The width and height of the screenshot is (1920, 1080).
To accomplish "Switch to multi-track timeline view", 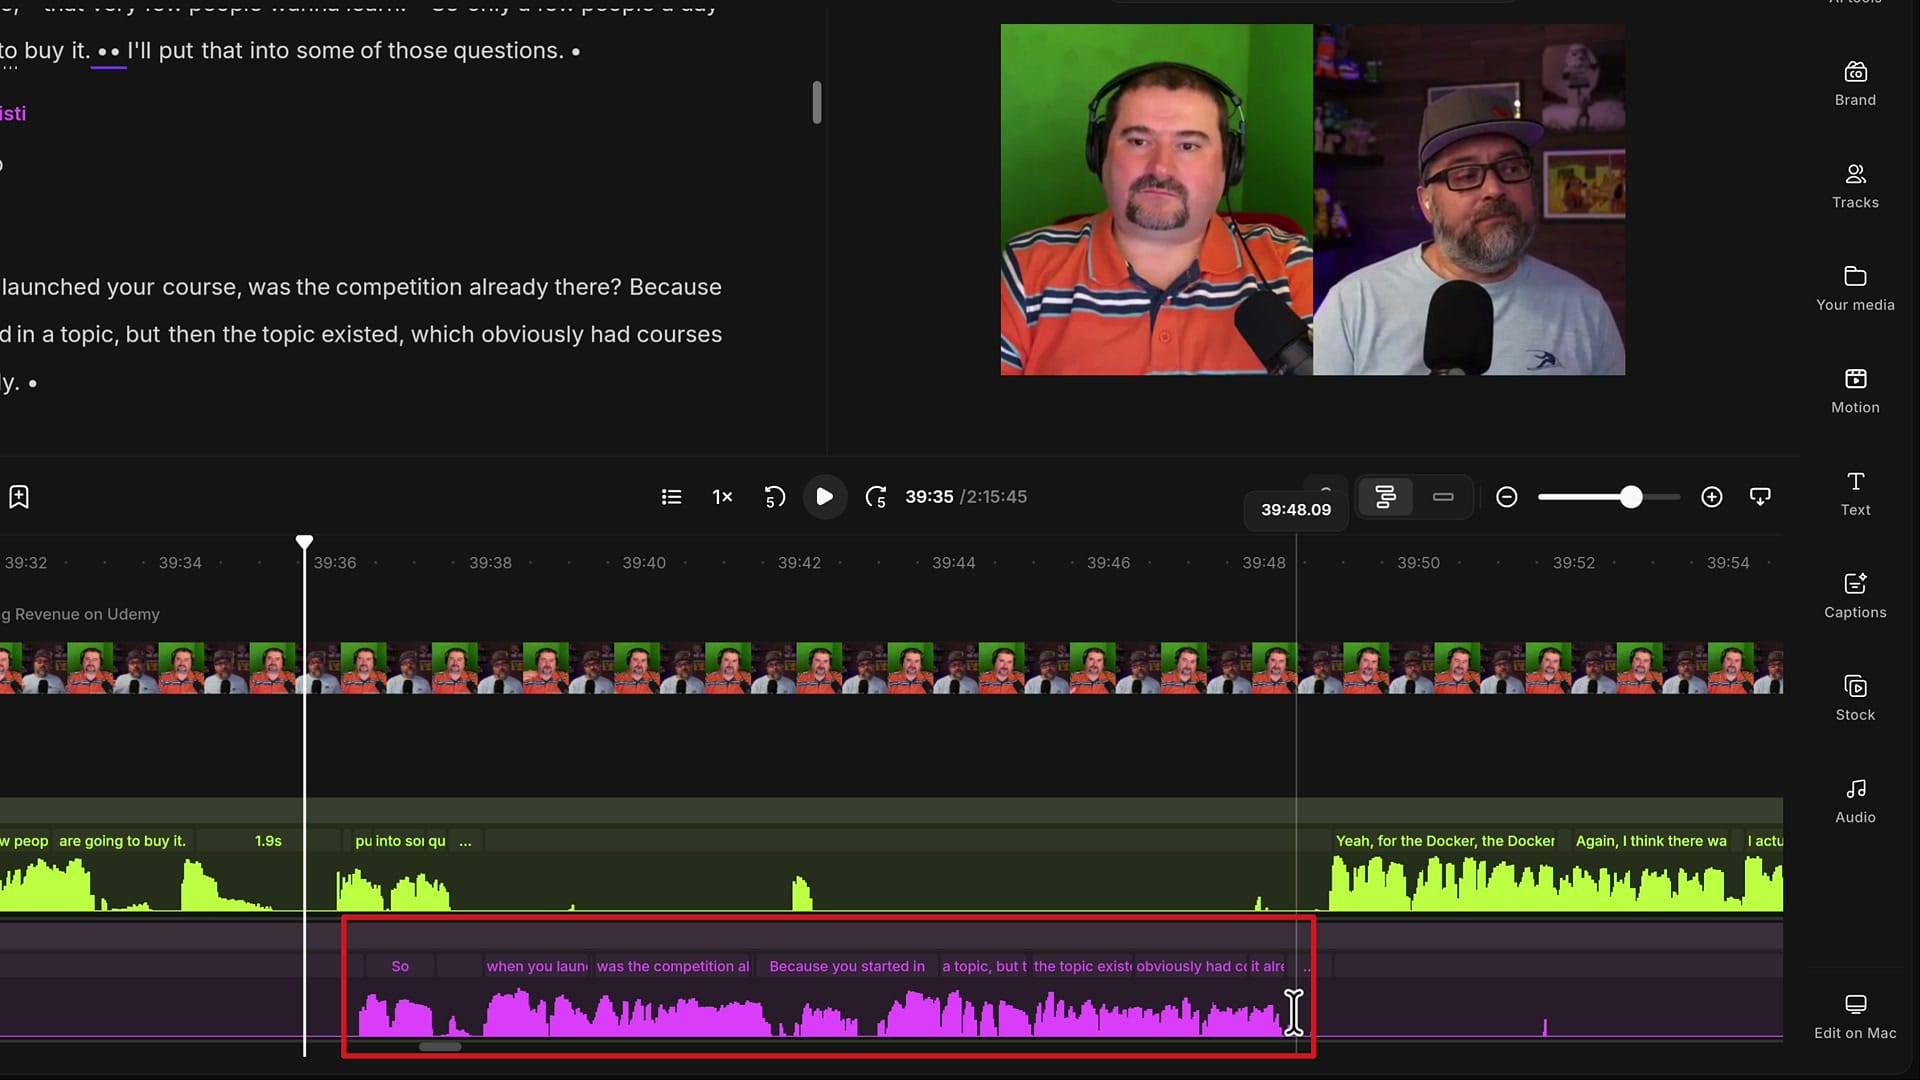I will pos(1385,497).
